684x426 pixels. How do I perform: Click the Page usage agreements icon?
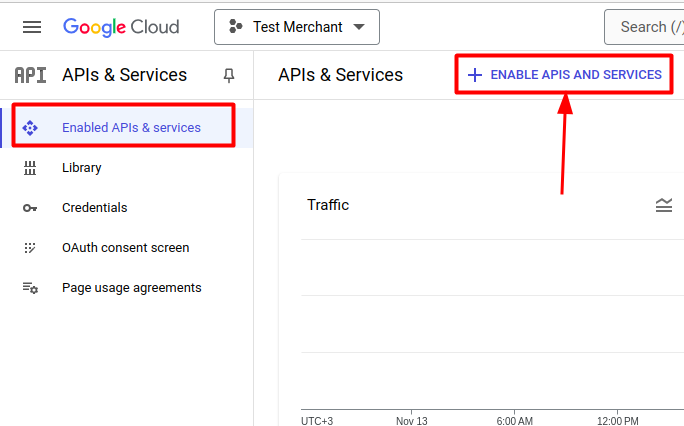tap(30, 288)
